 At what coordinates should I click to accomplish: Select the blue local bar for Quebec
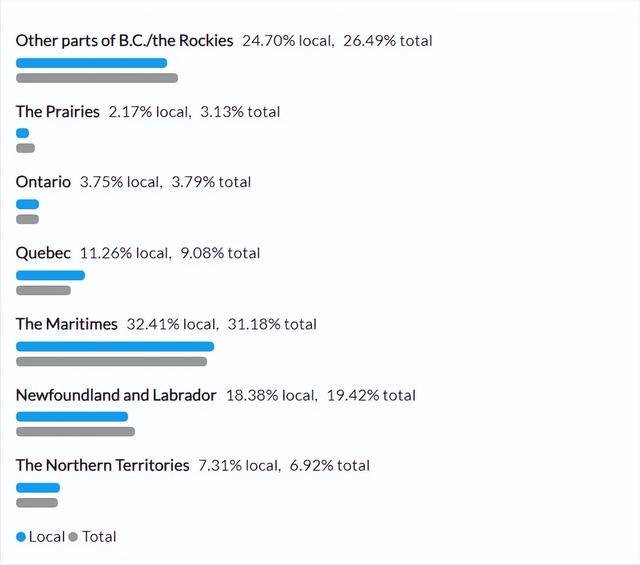click(51, 276)
